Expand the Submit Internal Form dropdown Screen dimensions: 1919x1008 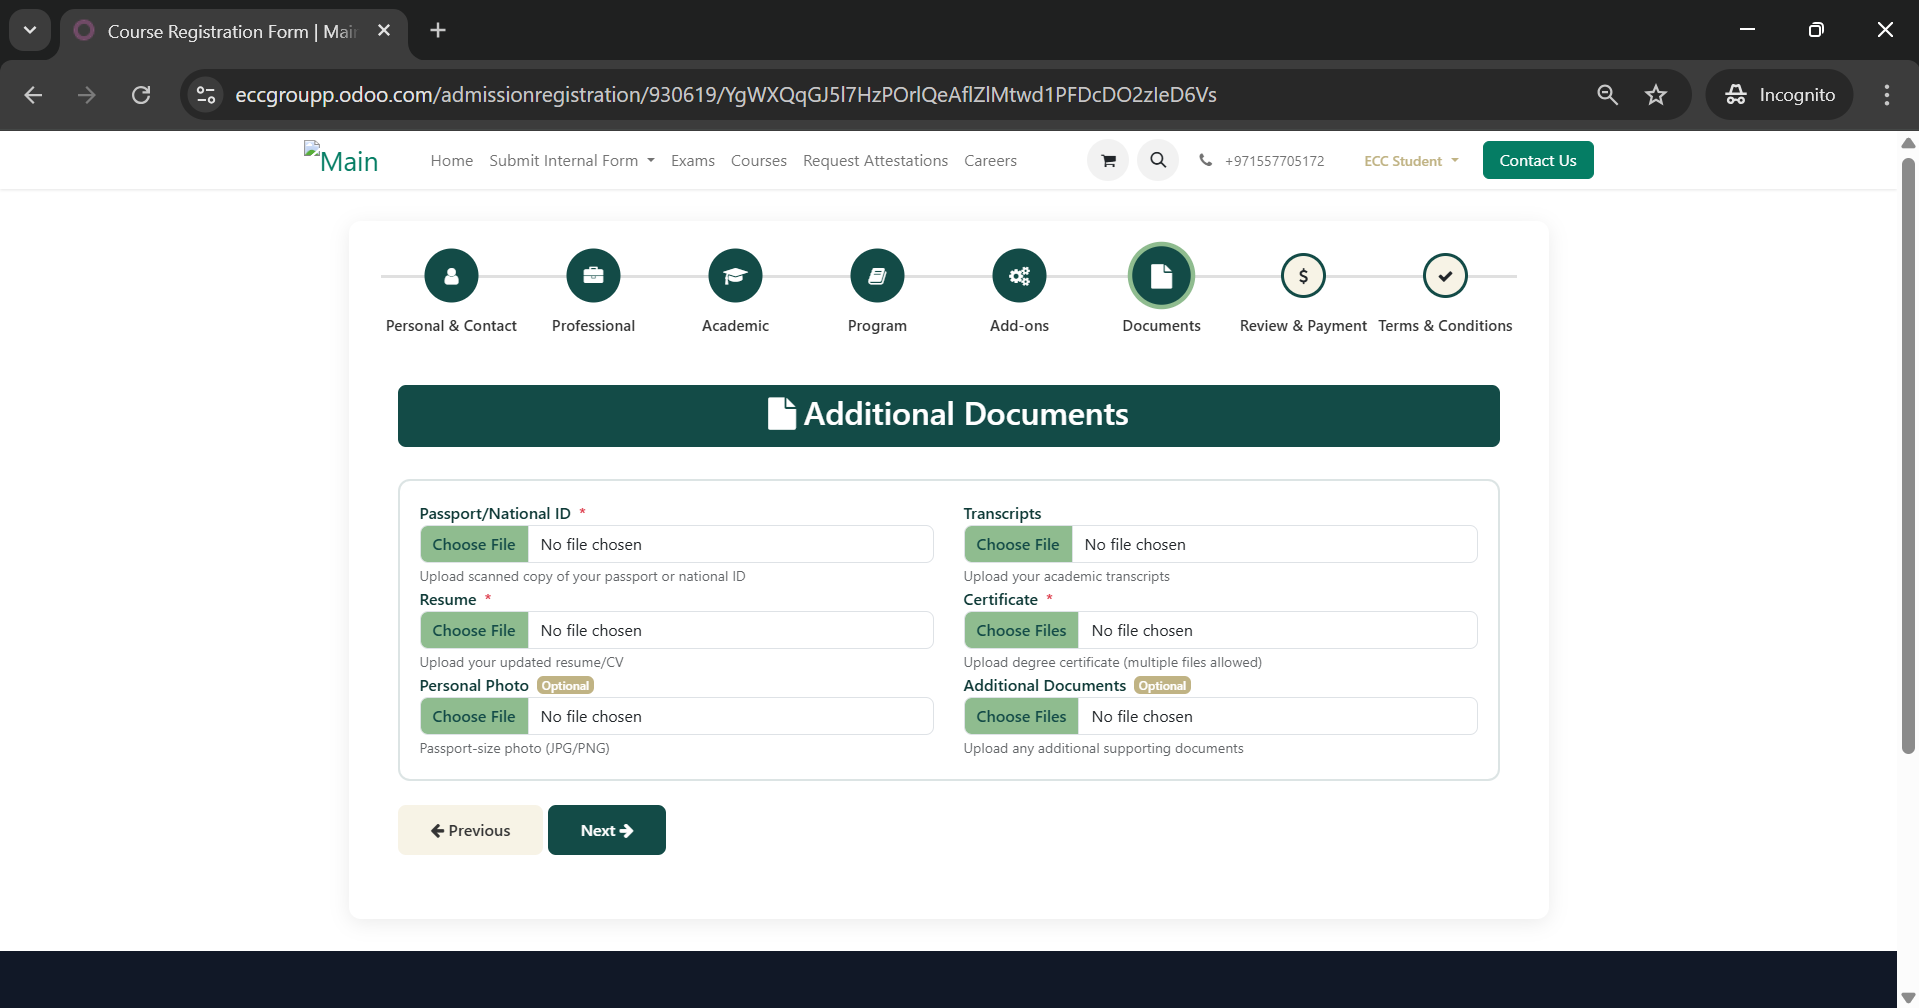pyautogui.click(x=571, y=161)
